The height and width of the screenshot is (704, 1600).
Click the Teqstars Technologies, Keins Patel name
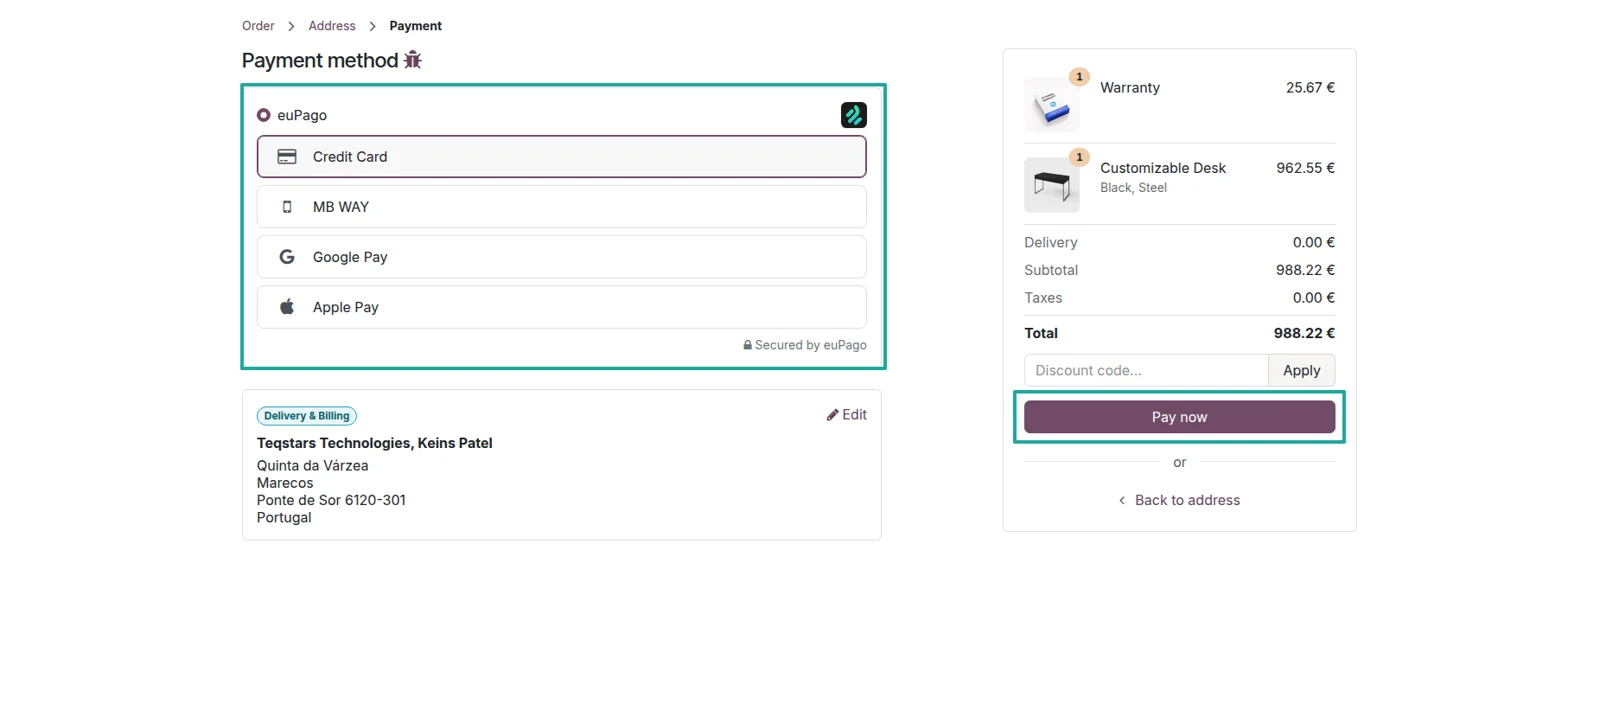click(375, 443)
